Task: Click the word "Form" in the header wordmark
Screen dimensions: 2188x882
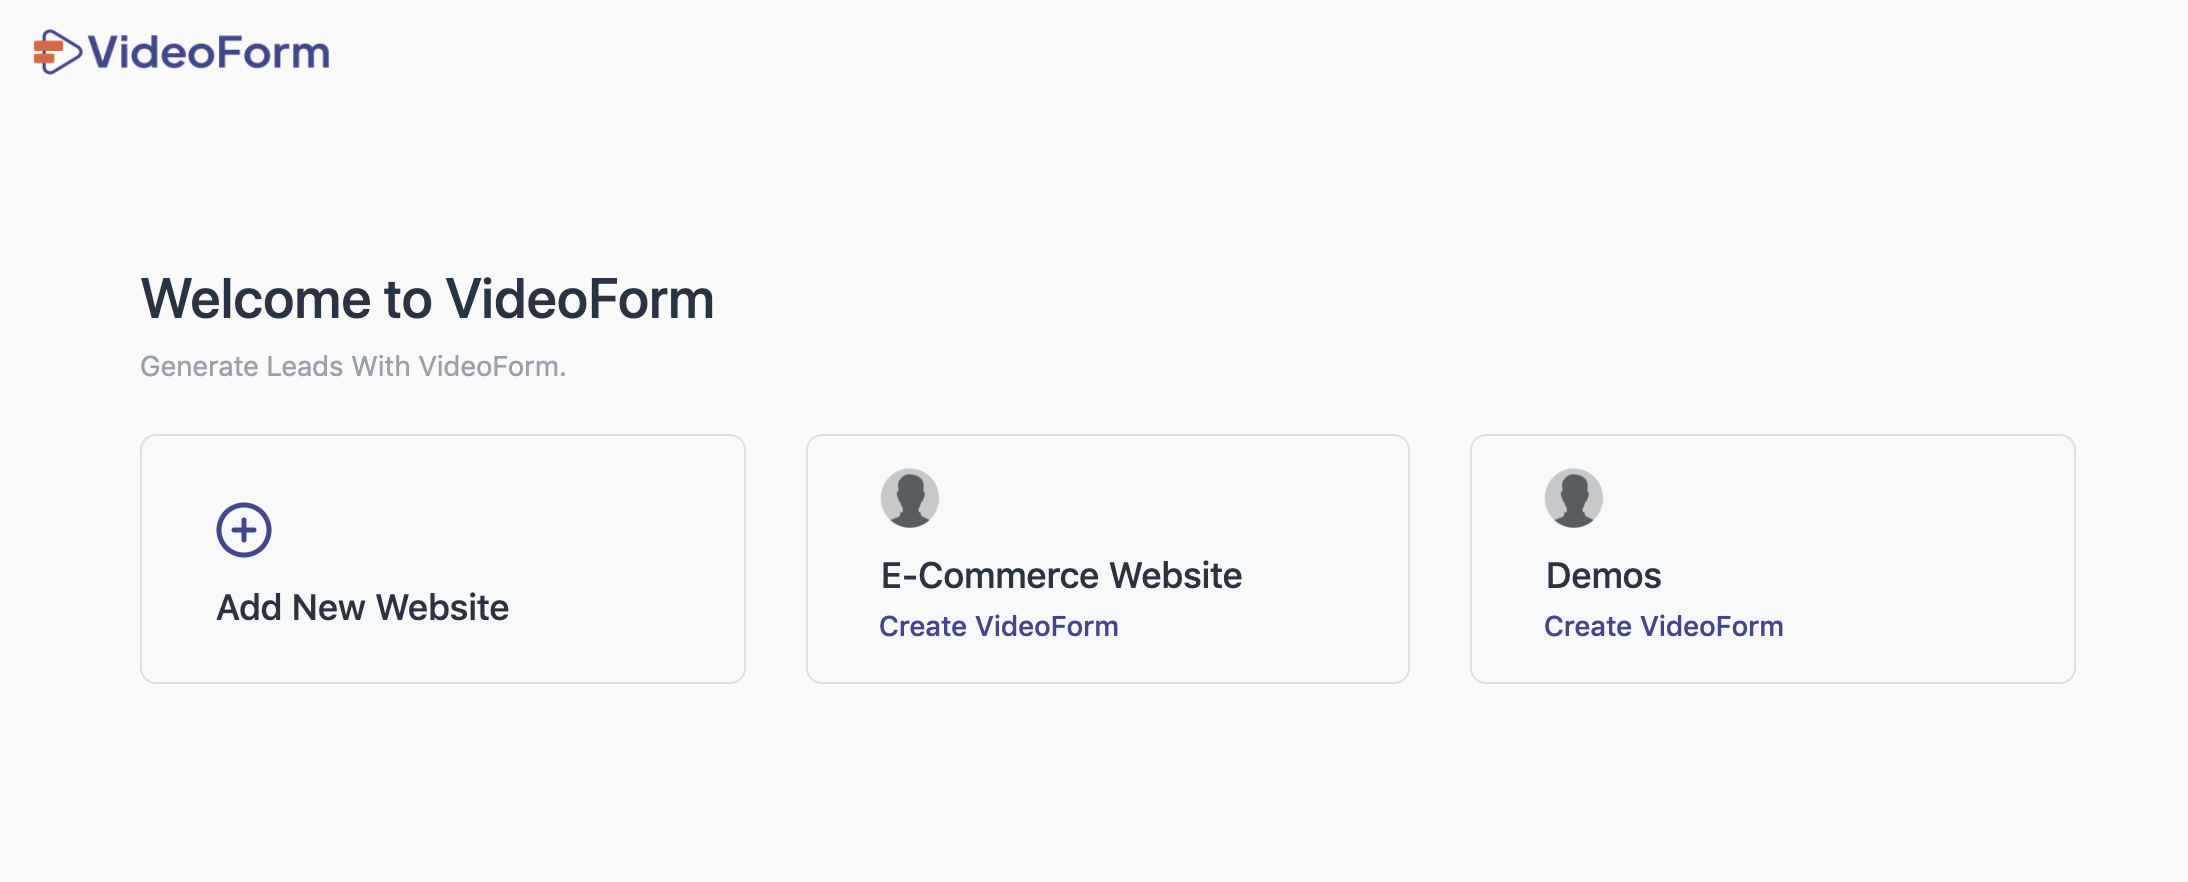Action: pyautogui.click(x=269, y=52)
